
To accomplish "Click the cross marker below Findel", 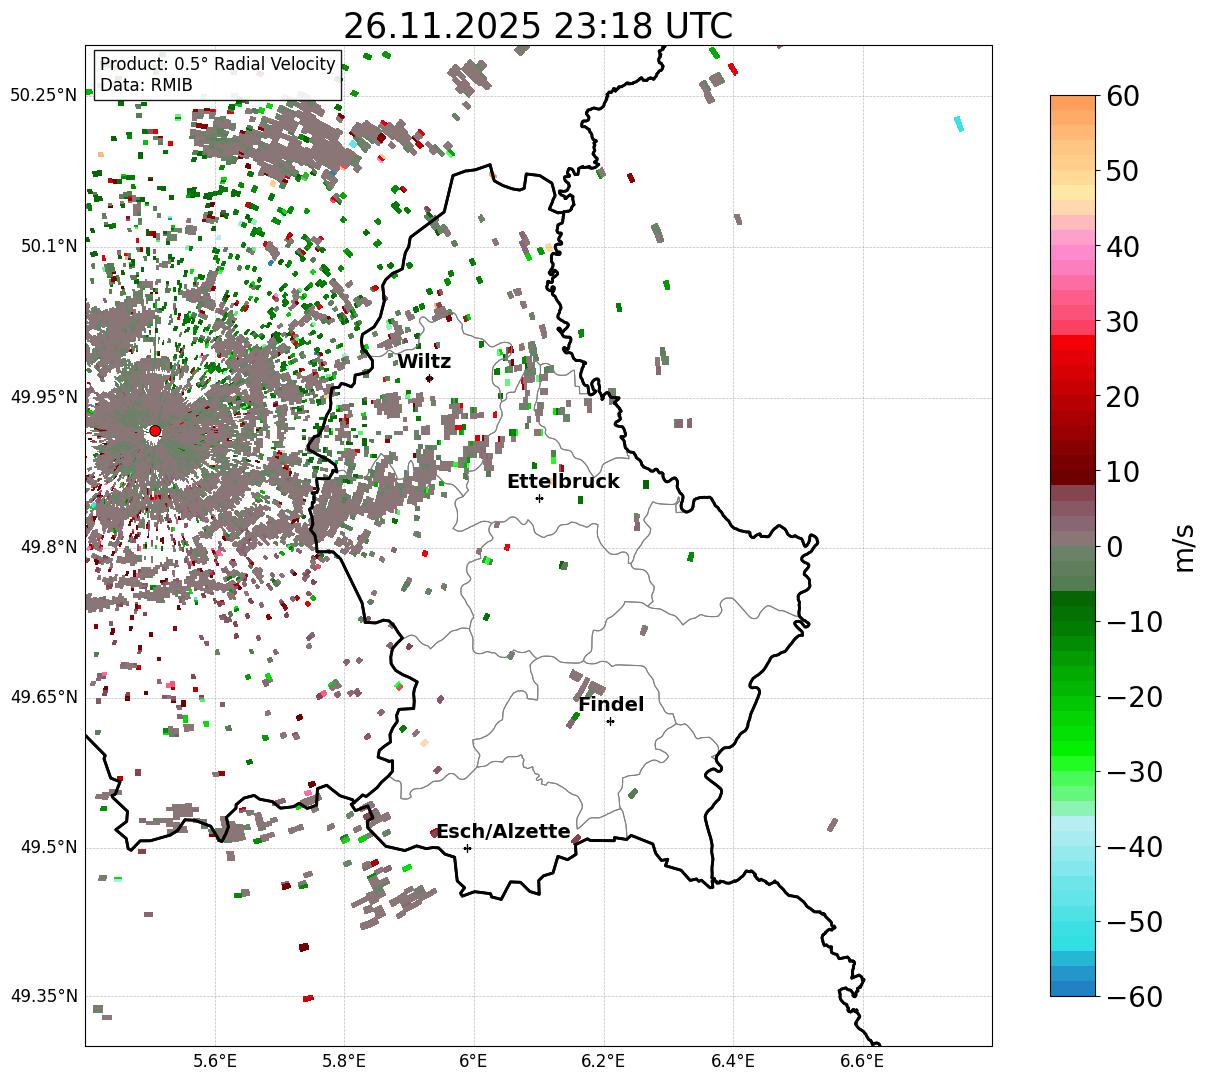I will [x=610, y=721].
